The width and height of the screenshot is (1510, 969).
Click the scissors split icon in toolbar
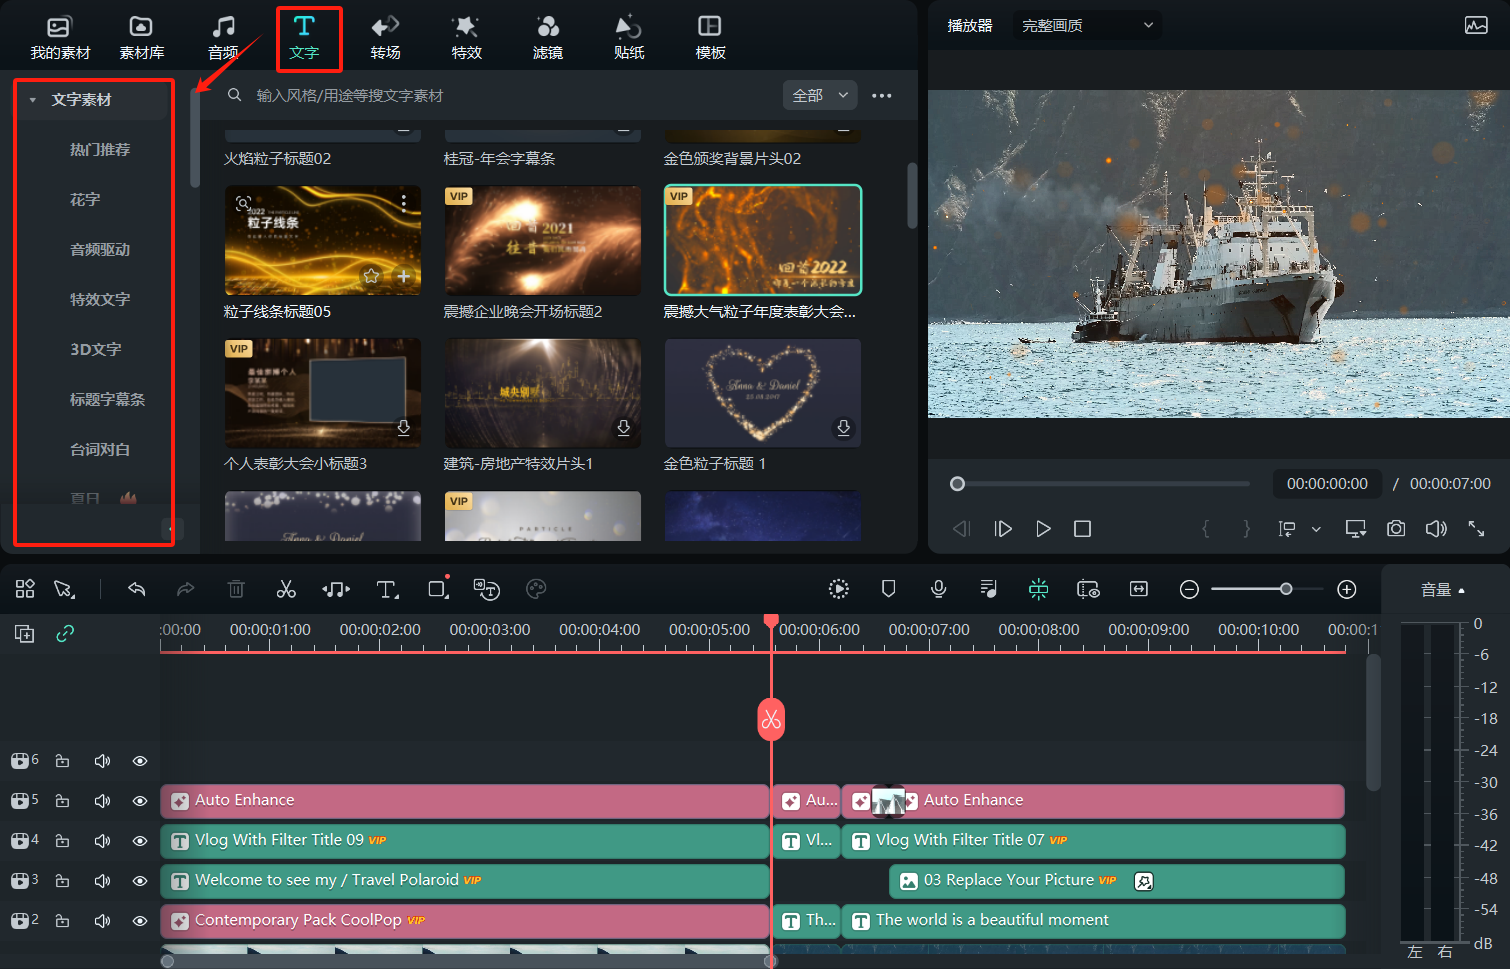(286, 589)
